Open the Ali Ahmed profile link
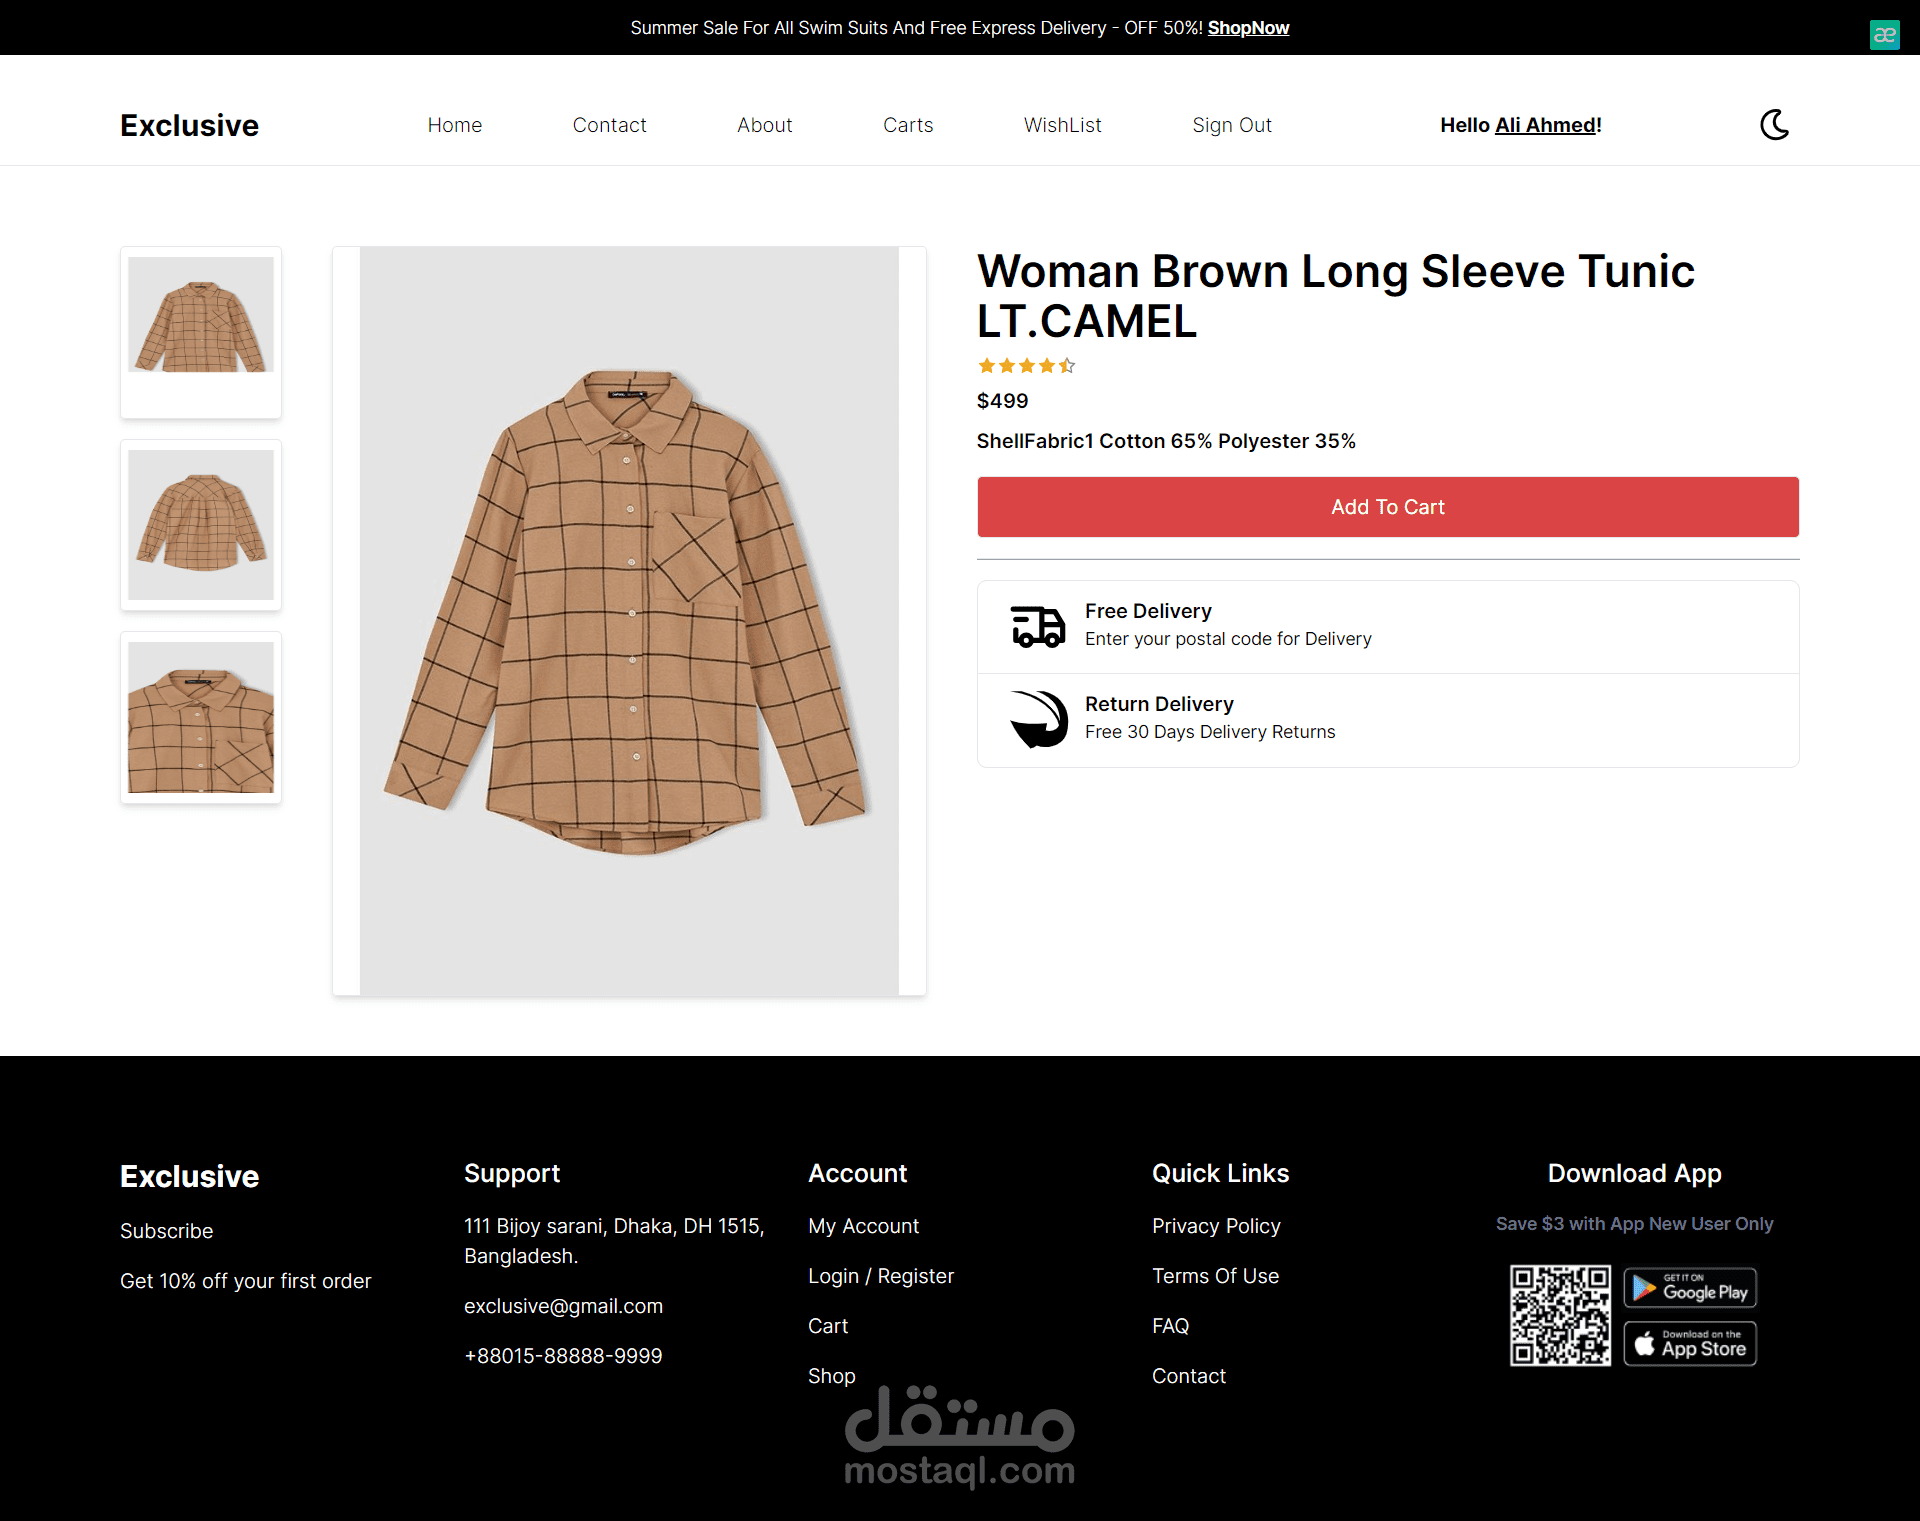This screenshot has height=1521, width=1920. pos(1547,125)
